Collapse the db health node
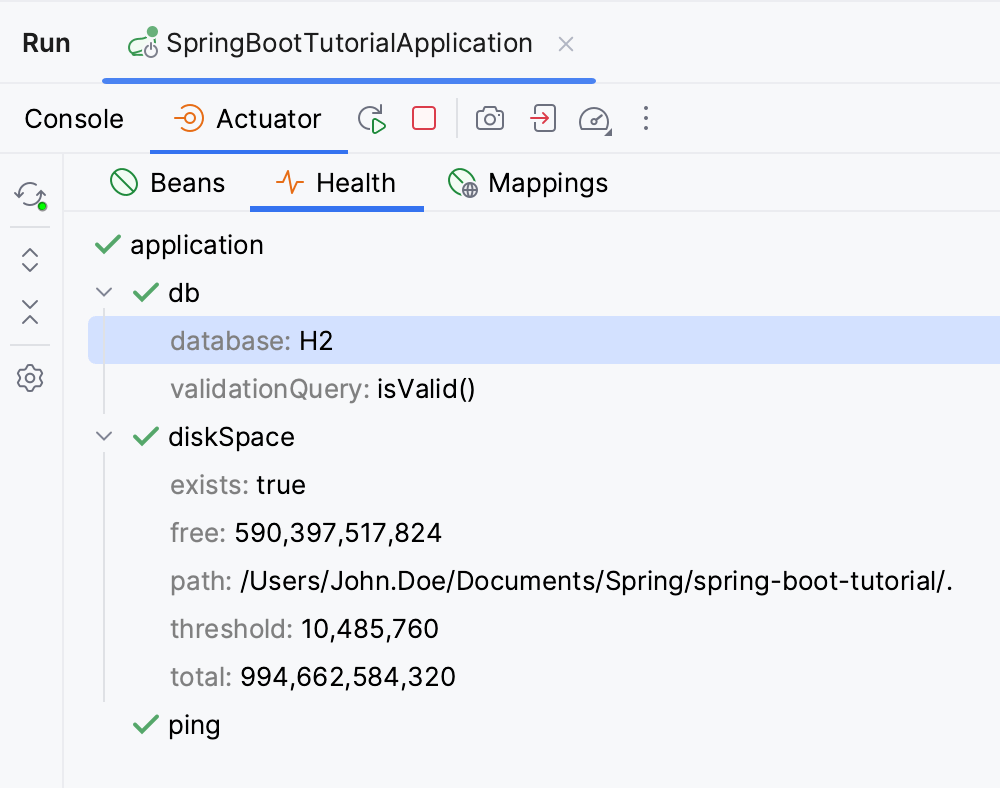This screenshot has height=788, width=1000. click(x=104, y=292)
